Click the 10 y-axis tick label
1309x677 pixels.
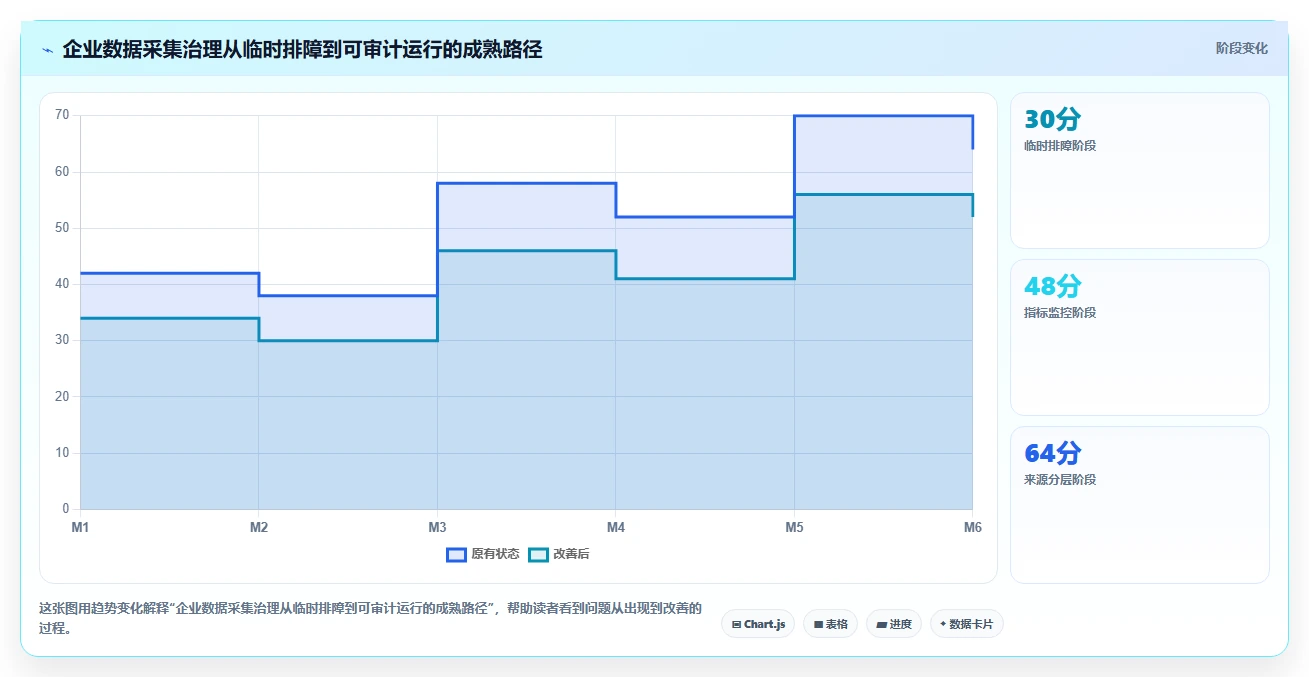(62, 453)
